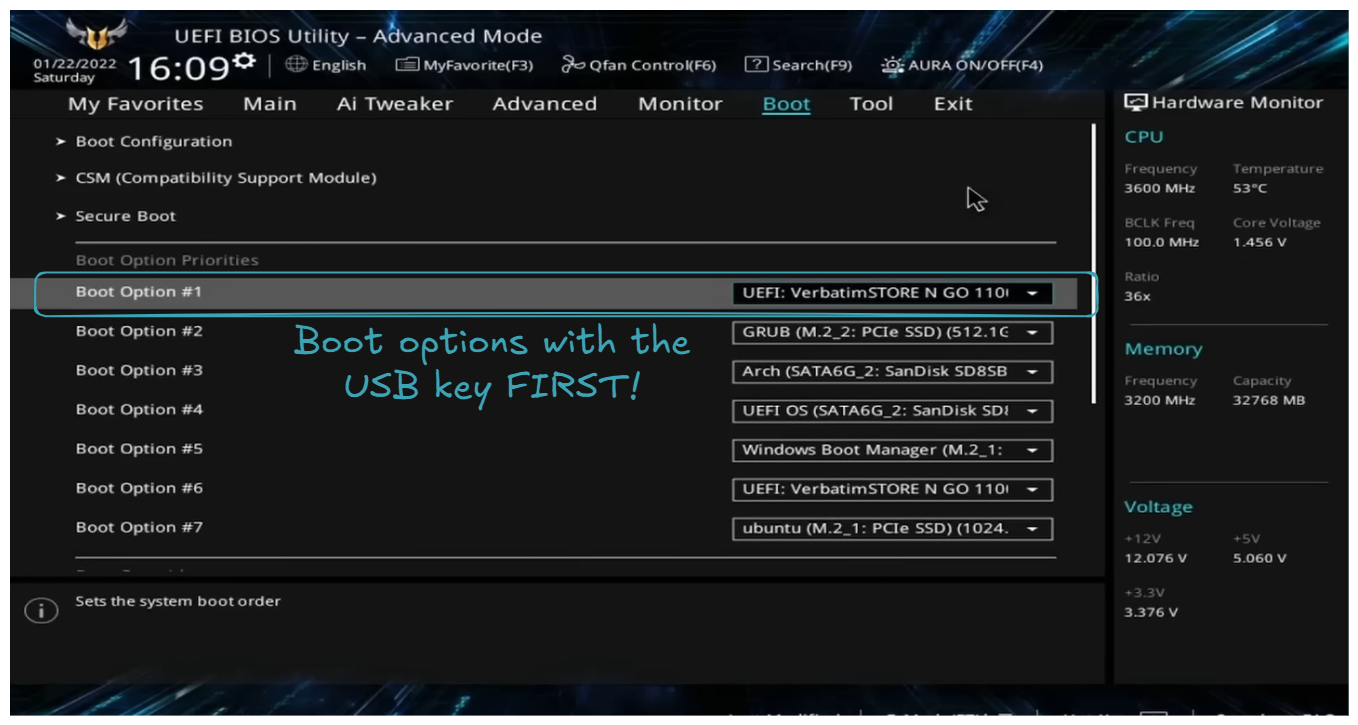Image resolution: width=1358 pixels, height=725 pixels.
Task: Click the info icon in help area
Action: point(41,611)
